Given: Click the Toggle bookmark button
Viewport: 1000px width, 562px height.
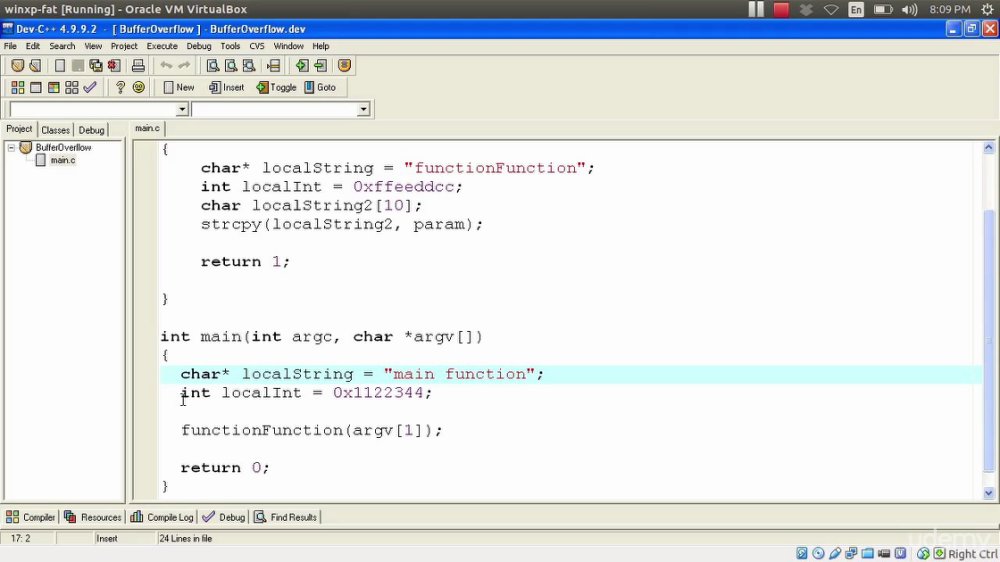Looking at the screenshot, I should [x=276, y=87].
